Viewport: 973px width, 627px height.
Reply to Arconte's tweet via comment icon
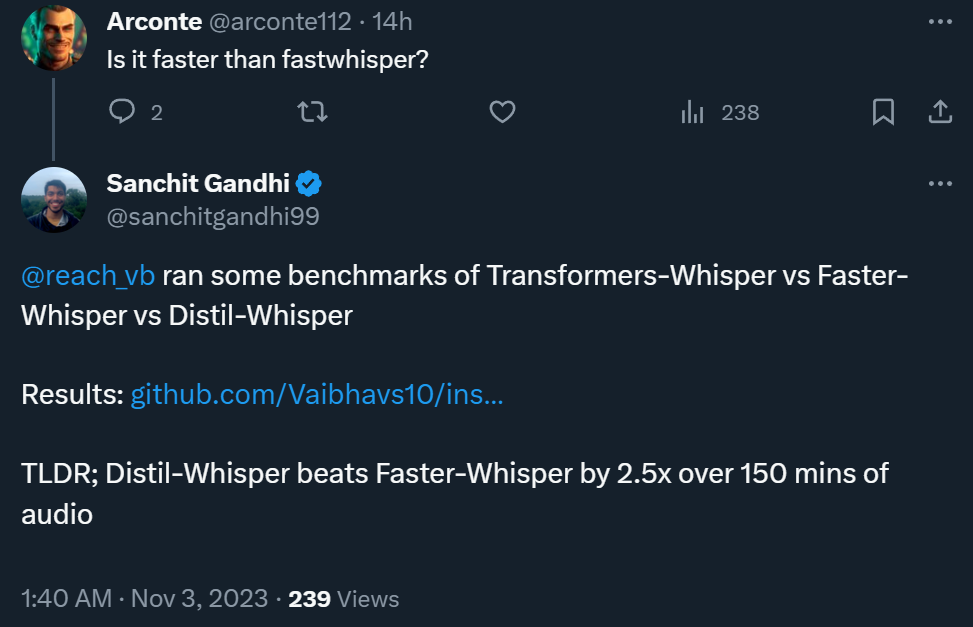click(122, 112)
